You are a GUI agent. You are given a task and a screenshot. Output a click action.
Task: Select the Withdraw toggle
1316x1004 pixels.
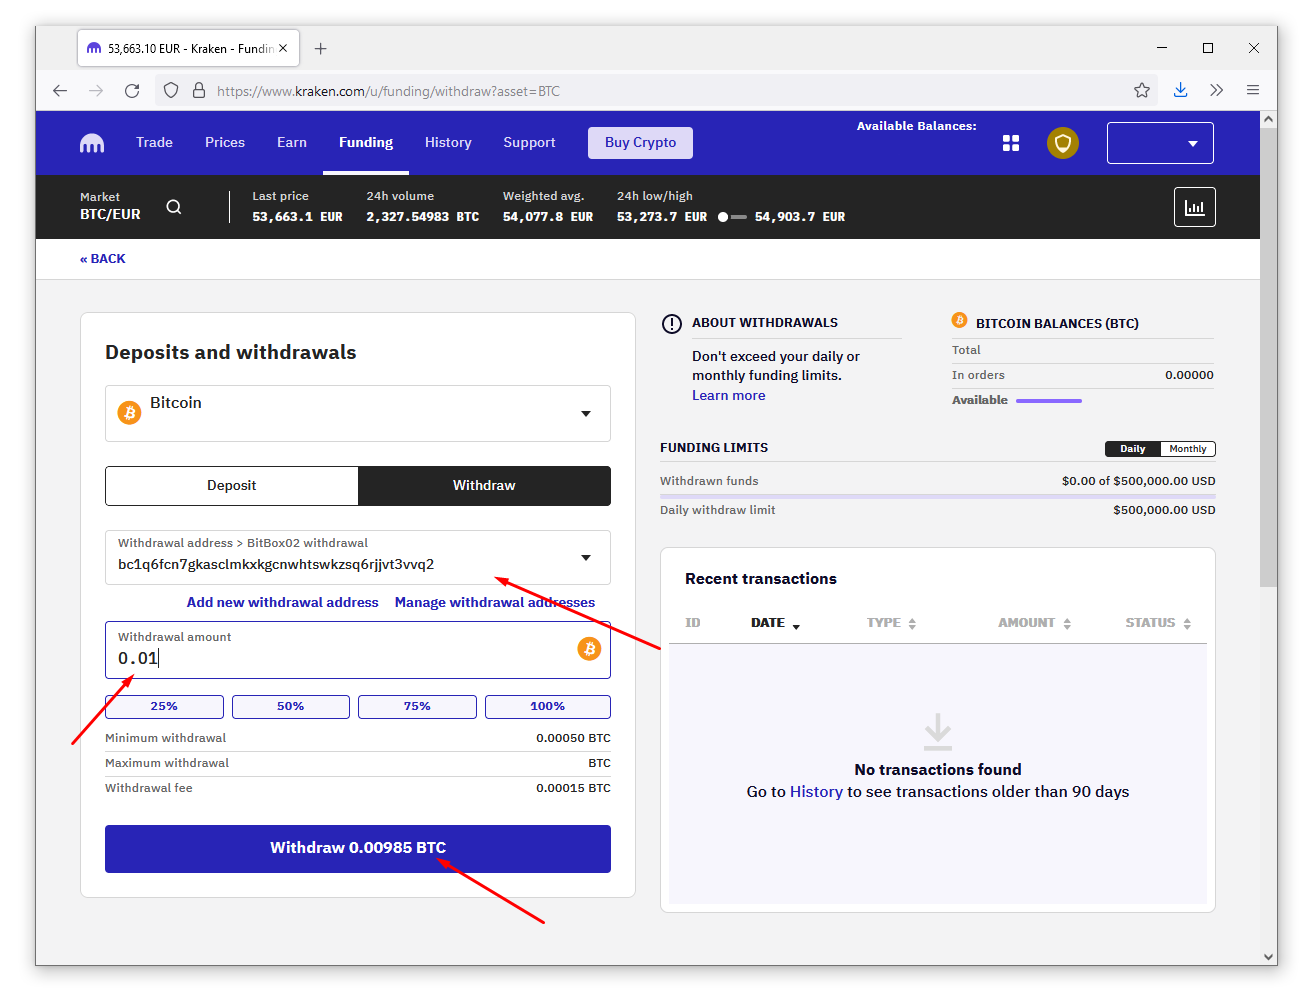[484, 486]
